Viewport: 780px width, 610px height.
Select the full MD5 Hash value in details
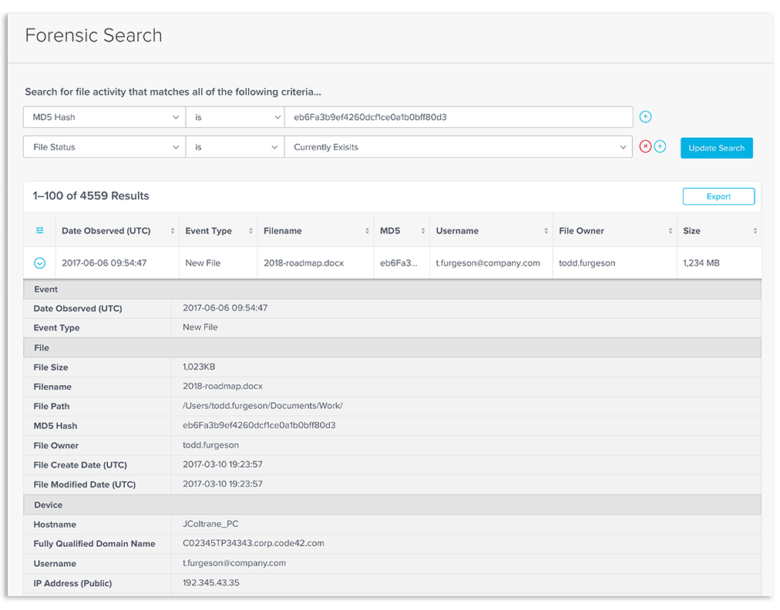click(259, 425)
